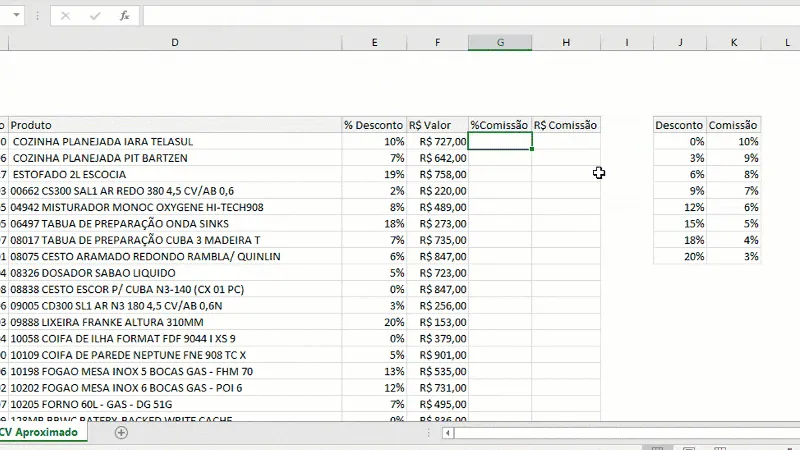Select column J header
Image resolution: width=800 pixels, height=450 pixels.
(x=680, y=42)
